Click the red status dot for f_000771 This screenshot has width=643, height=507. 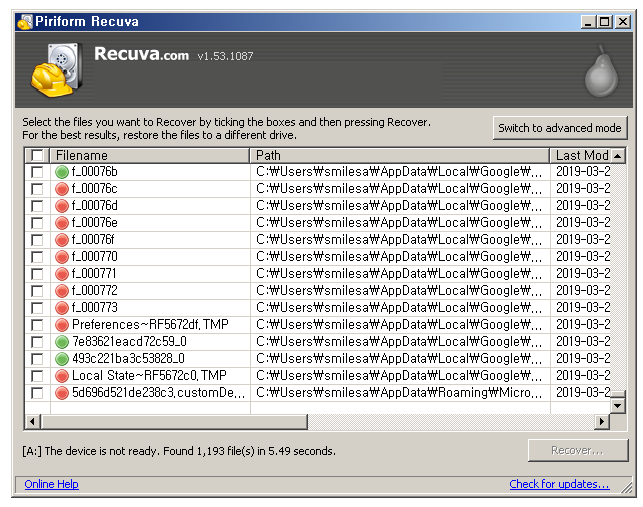pos(62,274)
